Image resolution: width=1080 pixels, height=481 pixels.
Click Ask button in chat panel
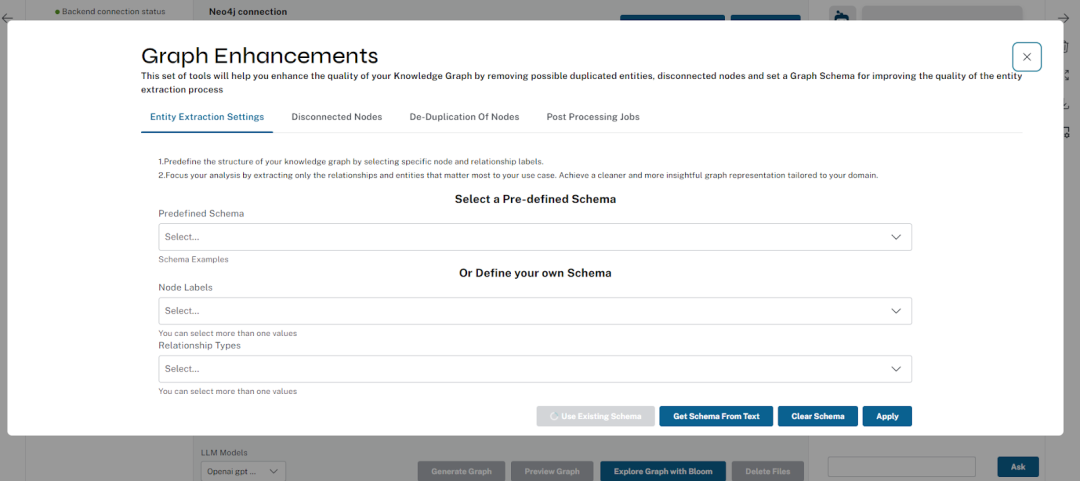tap(1018, 467)
